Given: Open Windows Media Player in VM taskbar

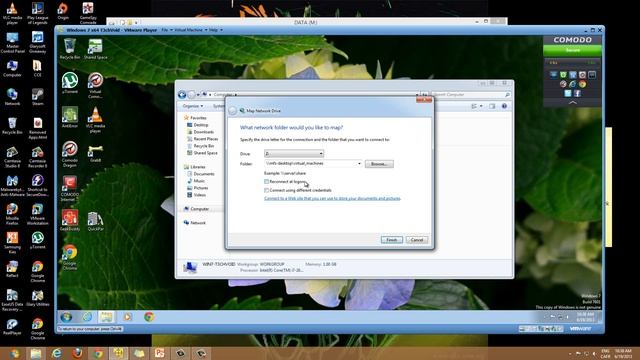Looking at the screenshot, I should click(x=127, y=317).
